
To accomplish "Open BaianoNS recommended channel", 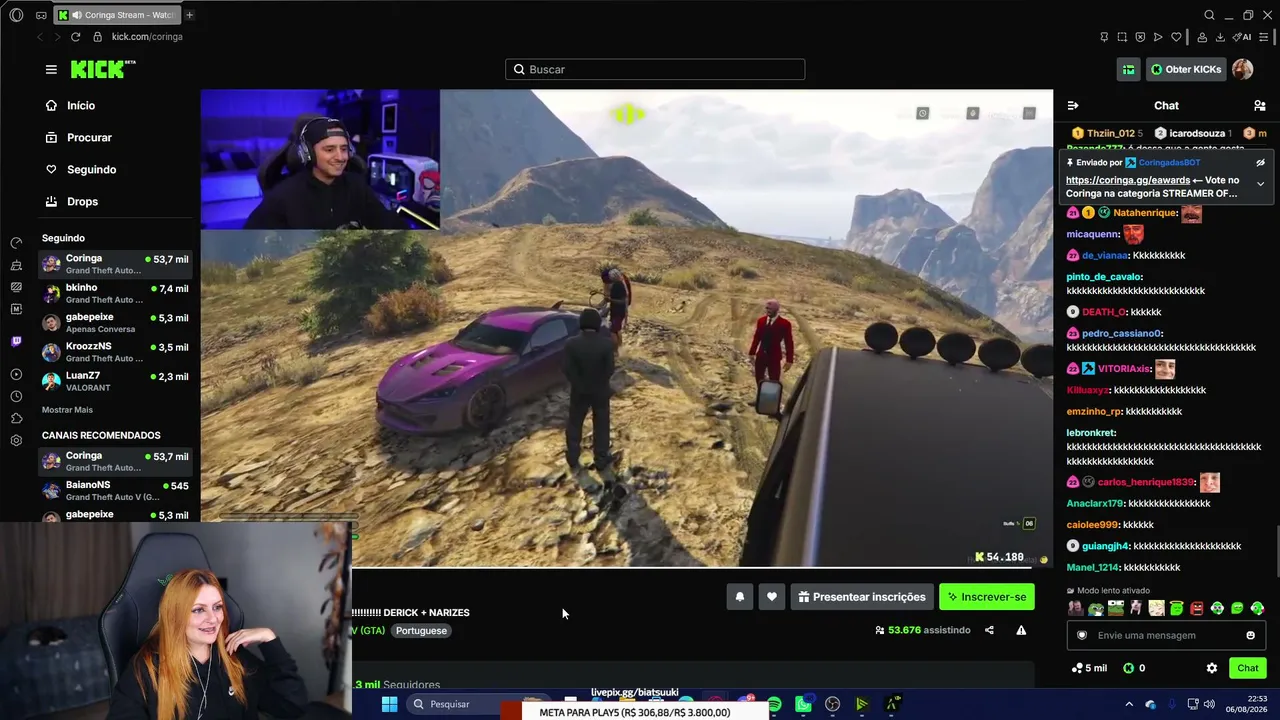I will [x=115, y=490].
